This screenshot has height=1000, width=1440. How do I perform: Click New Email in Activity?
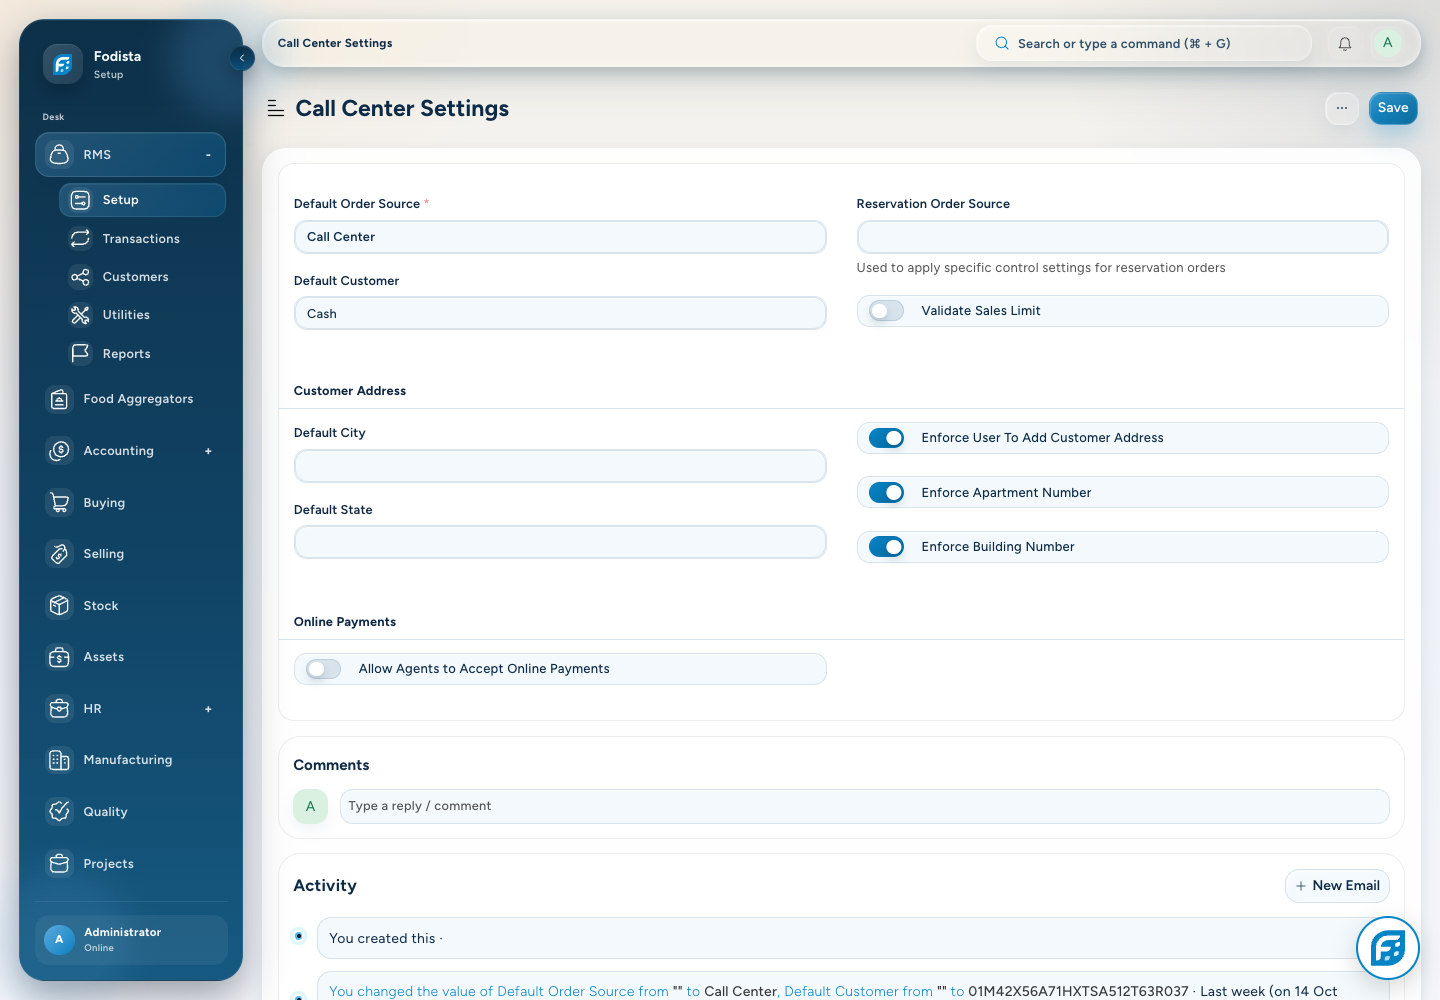(1337, 886)
